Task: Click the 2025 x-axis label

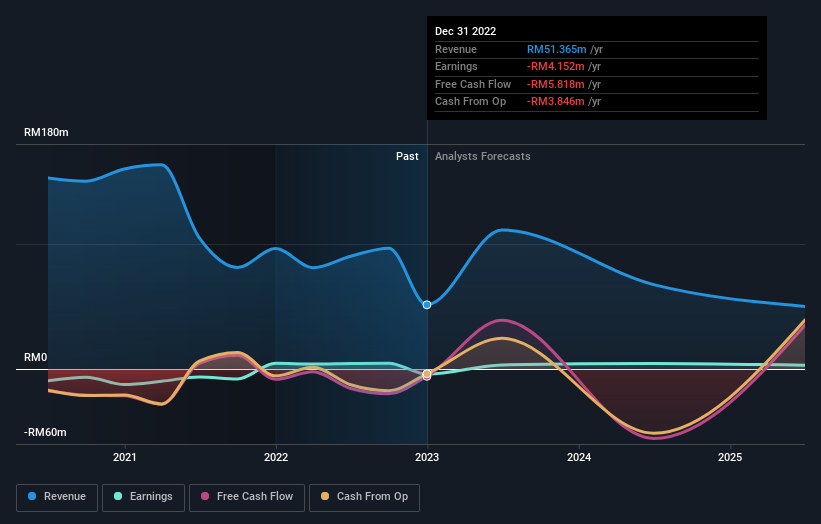Action: coord(730,457)
